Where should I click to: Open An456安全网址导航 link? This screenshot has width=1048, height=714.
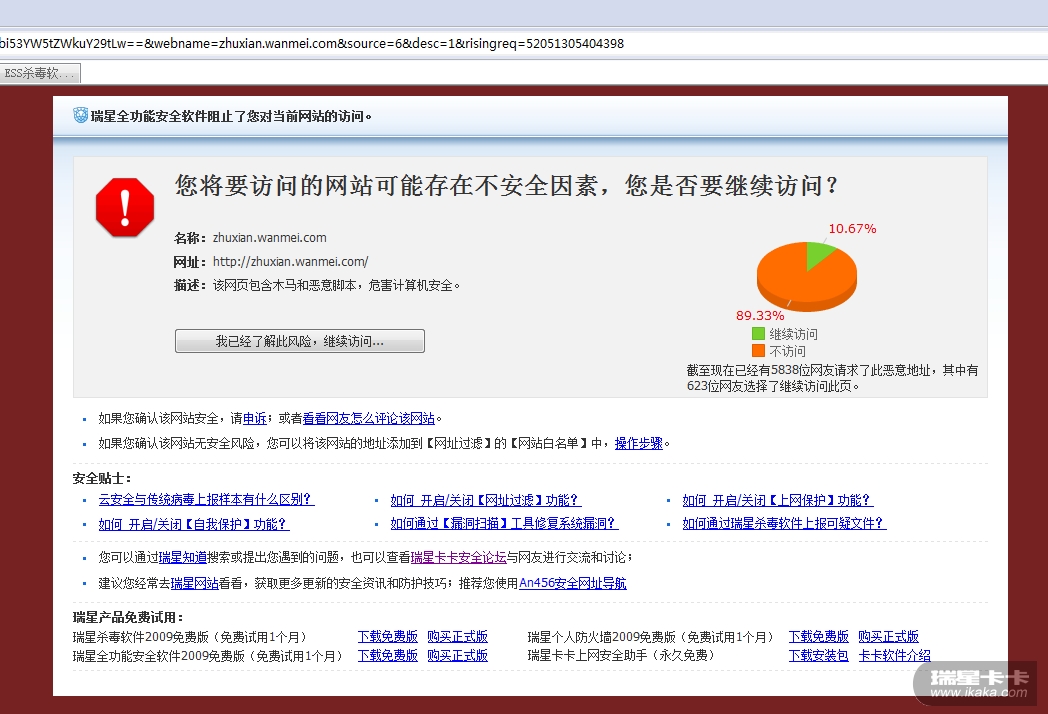573,583
